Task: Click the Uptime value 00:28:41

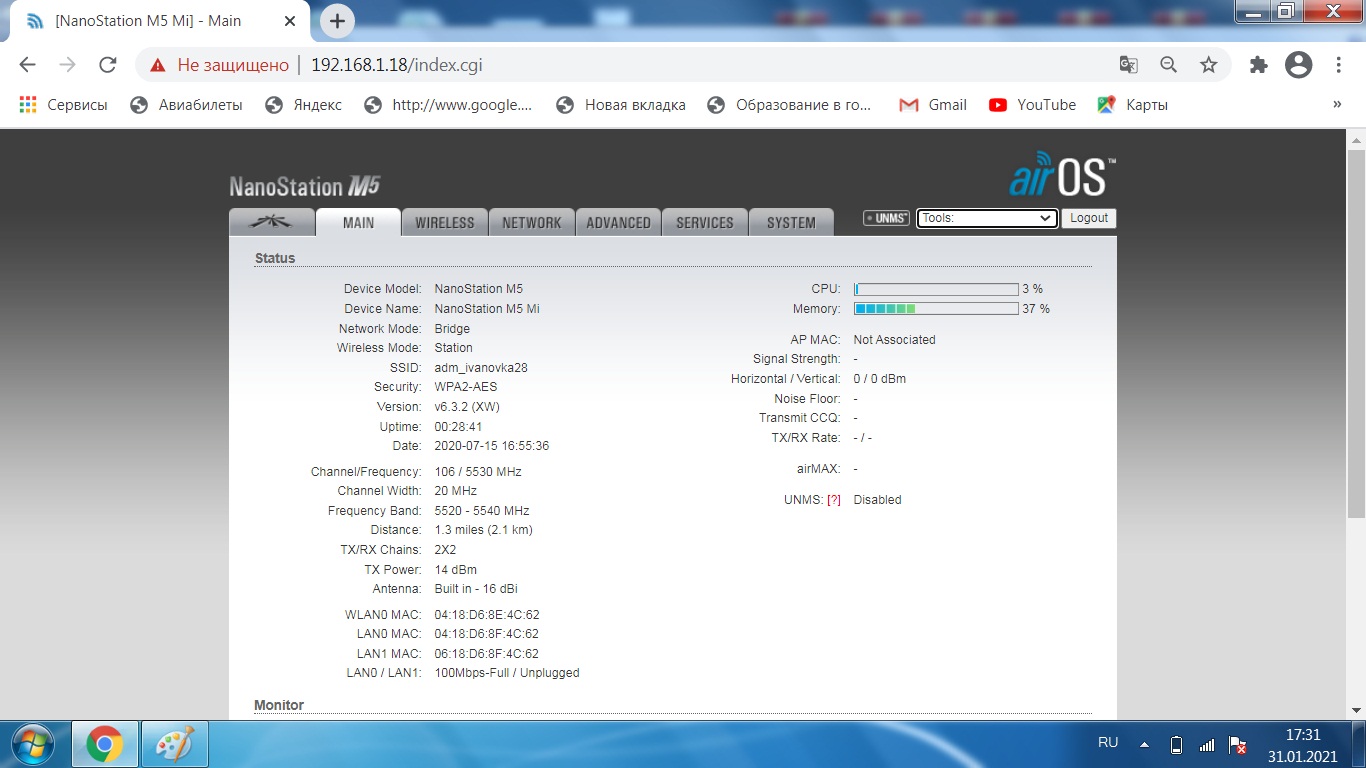Action: pos(458,427)
